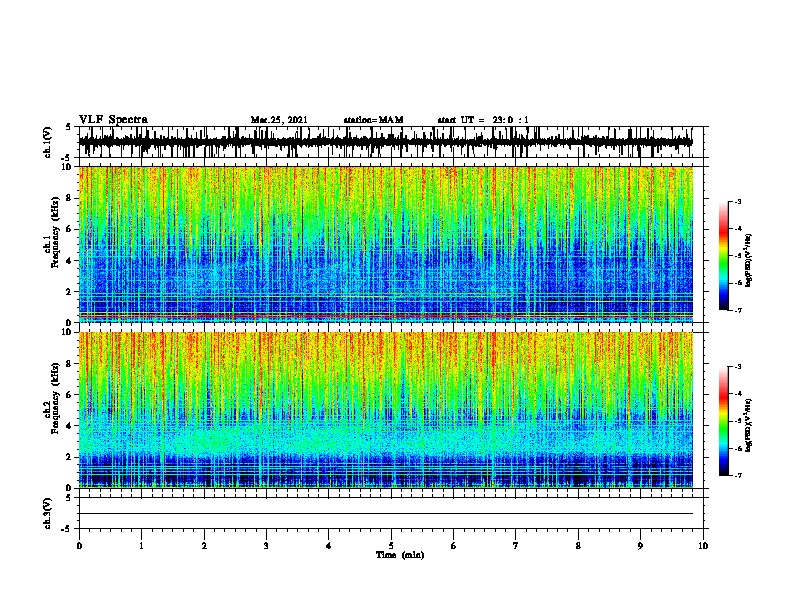Click the "station=MAM" header label

point(373,120)
